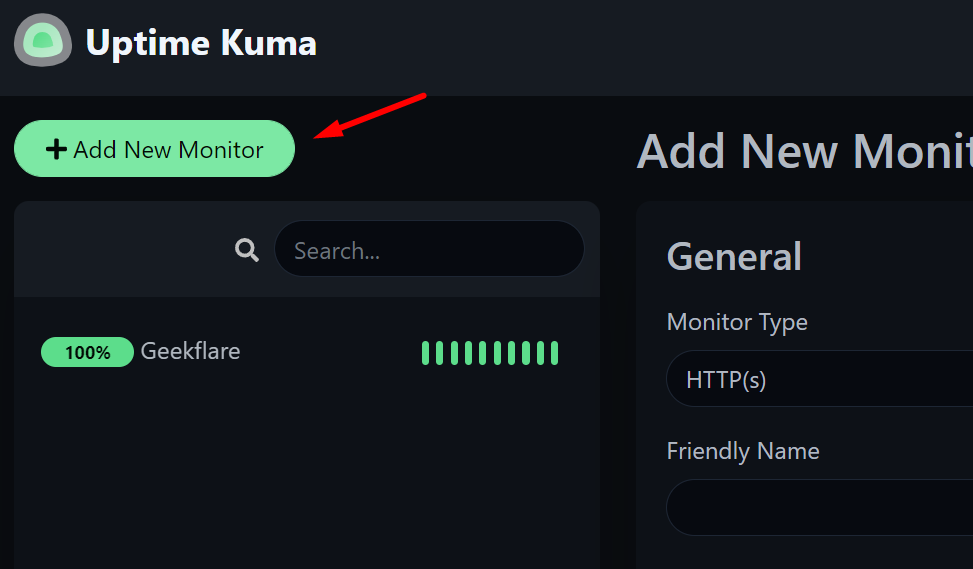Click Geekflare's 100% uptime badge
973x569 pixels.
(87, 352)
